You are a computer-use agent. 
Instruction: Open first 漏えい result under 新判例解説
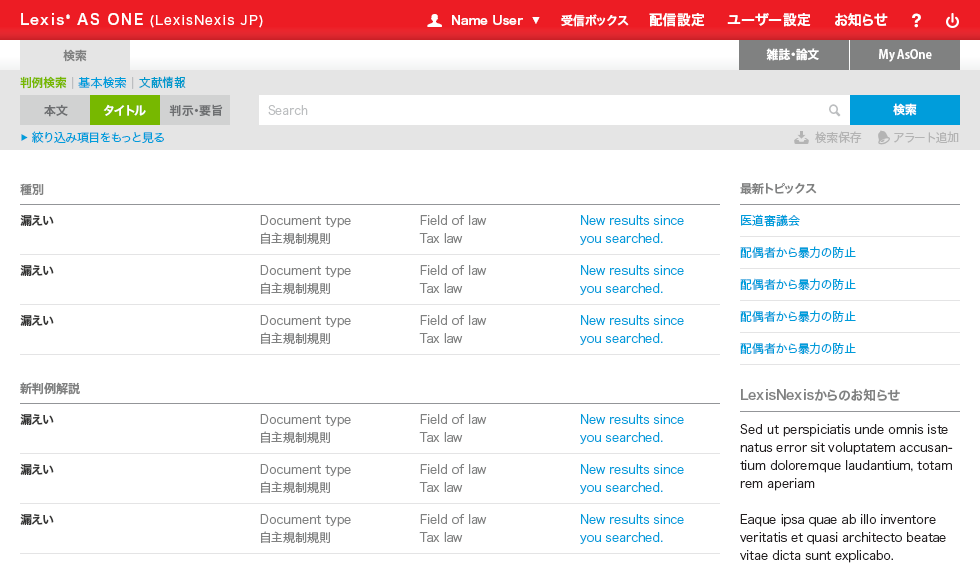[x=37, y=419]
